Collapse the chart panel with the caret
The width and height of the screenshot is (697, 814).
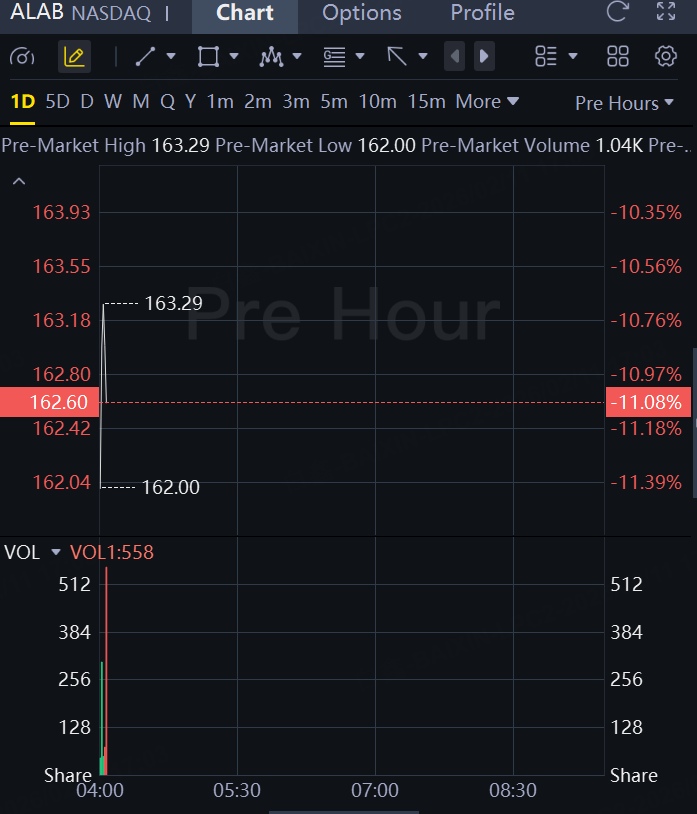point(18,182)
